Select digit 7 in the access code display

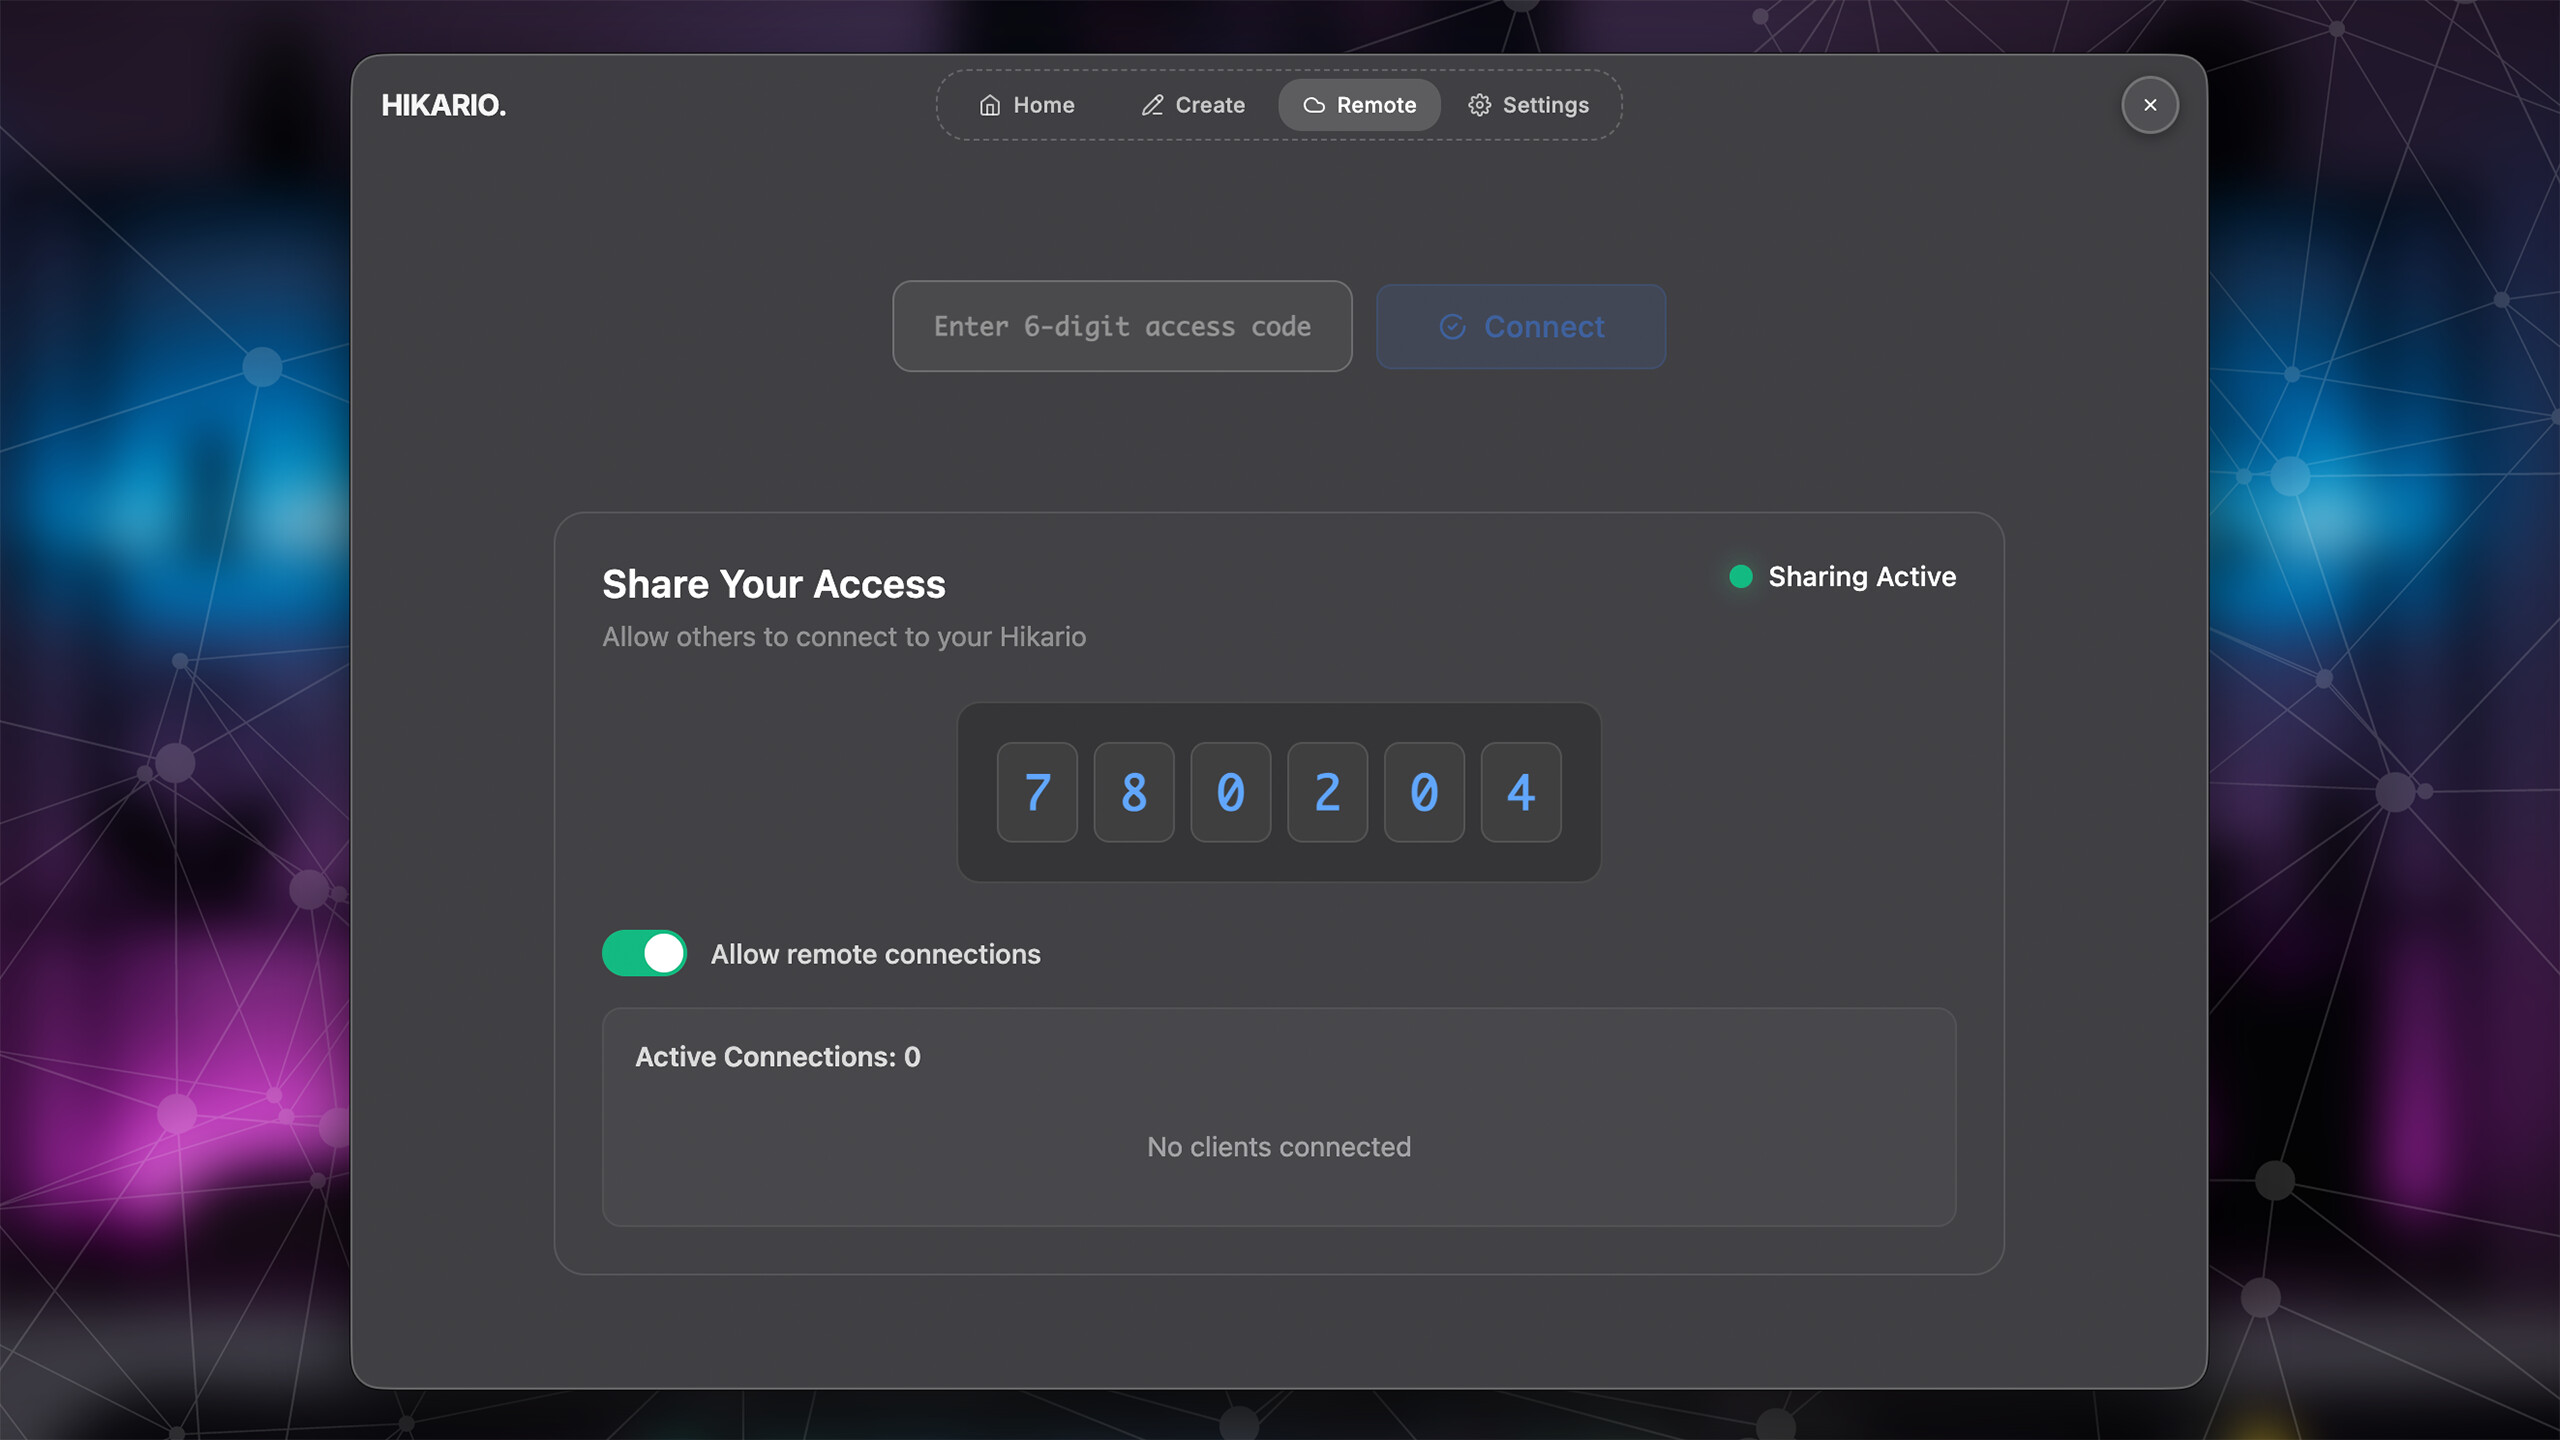tap(1037, 793)
